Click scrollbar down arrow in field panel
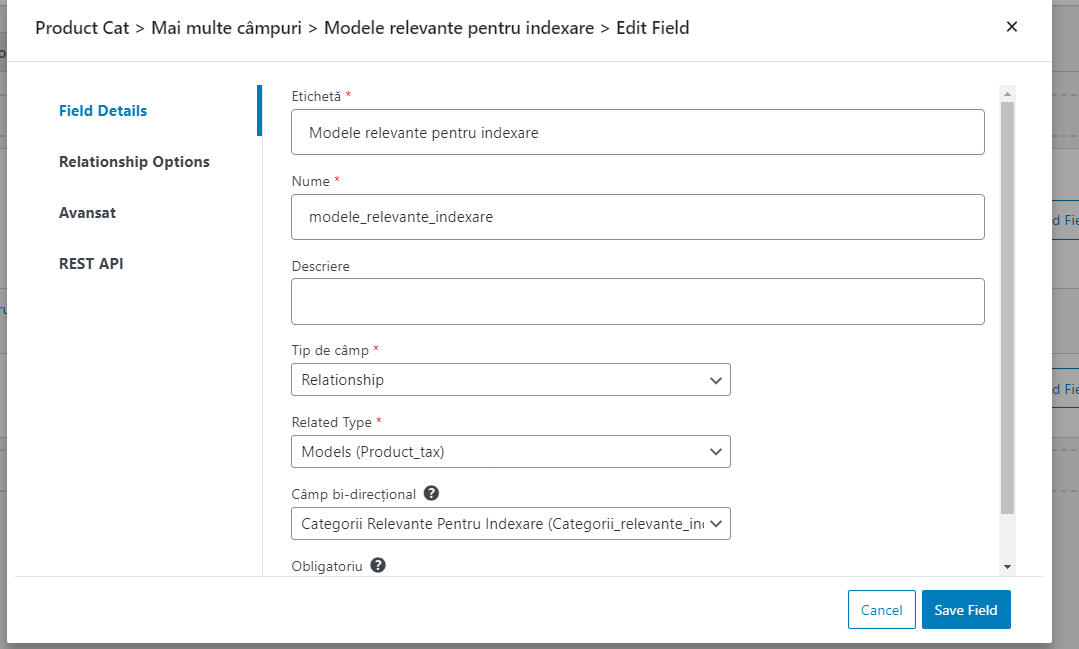 coord(1007,567)
